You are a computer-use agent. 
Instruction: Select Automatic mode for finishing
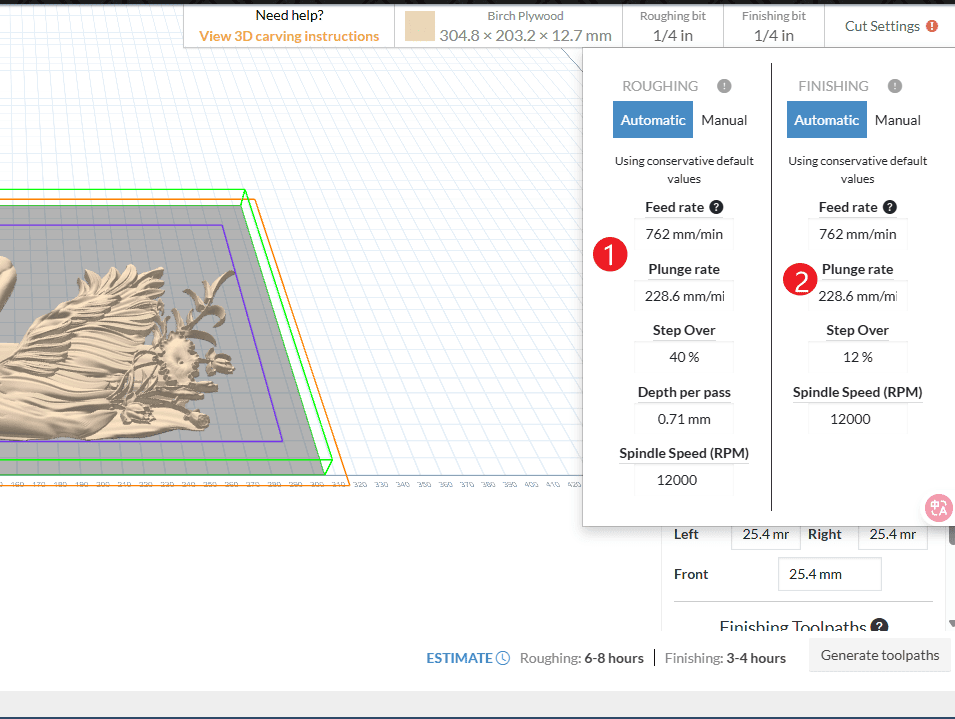[x=827, y=120]
